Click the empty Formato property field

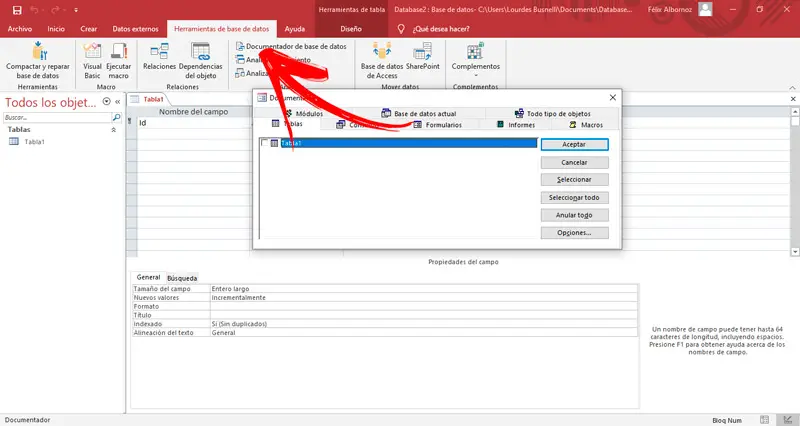point(423,306)
